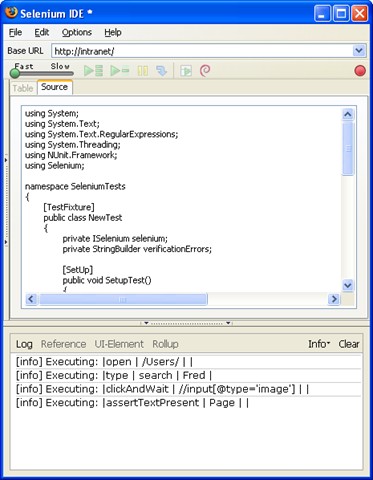
Task: Open the Rollup tab
Action: tap(165, 344)
